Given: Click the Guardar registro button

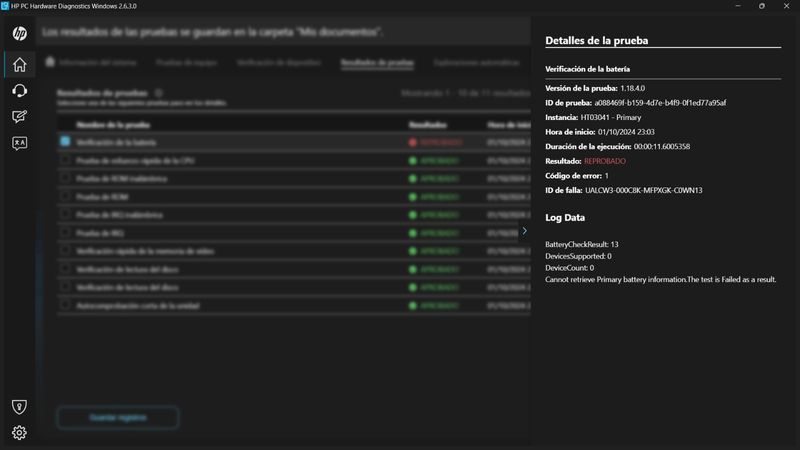Looking at the screenshot, I should click(x=118, y=417).
